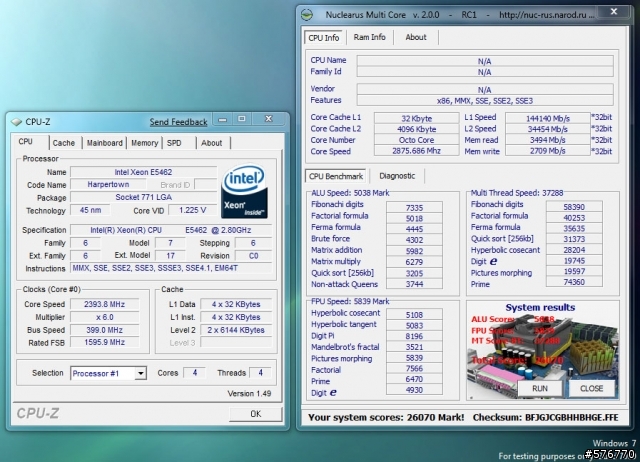Click the CPU-Z title bar app icon

[x=16, y=122]
